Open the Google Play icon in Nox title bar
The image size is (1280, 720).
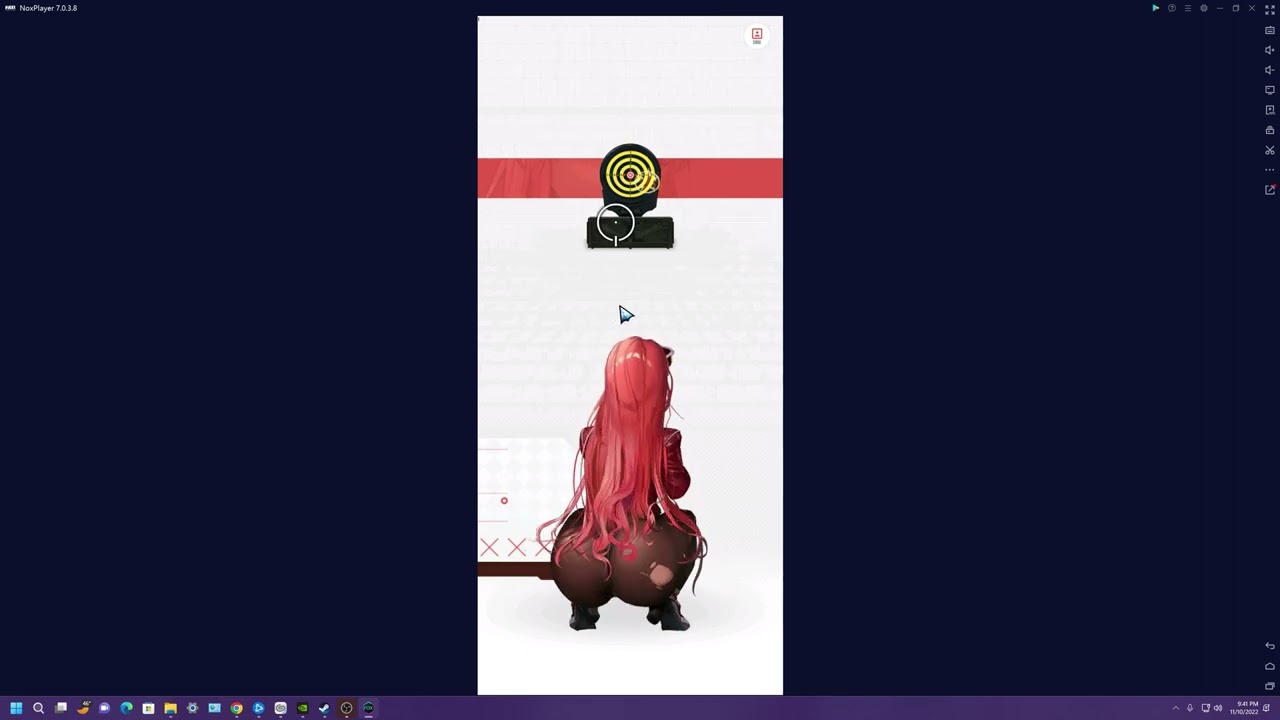(1155, 8)
